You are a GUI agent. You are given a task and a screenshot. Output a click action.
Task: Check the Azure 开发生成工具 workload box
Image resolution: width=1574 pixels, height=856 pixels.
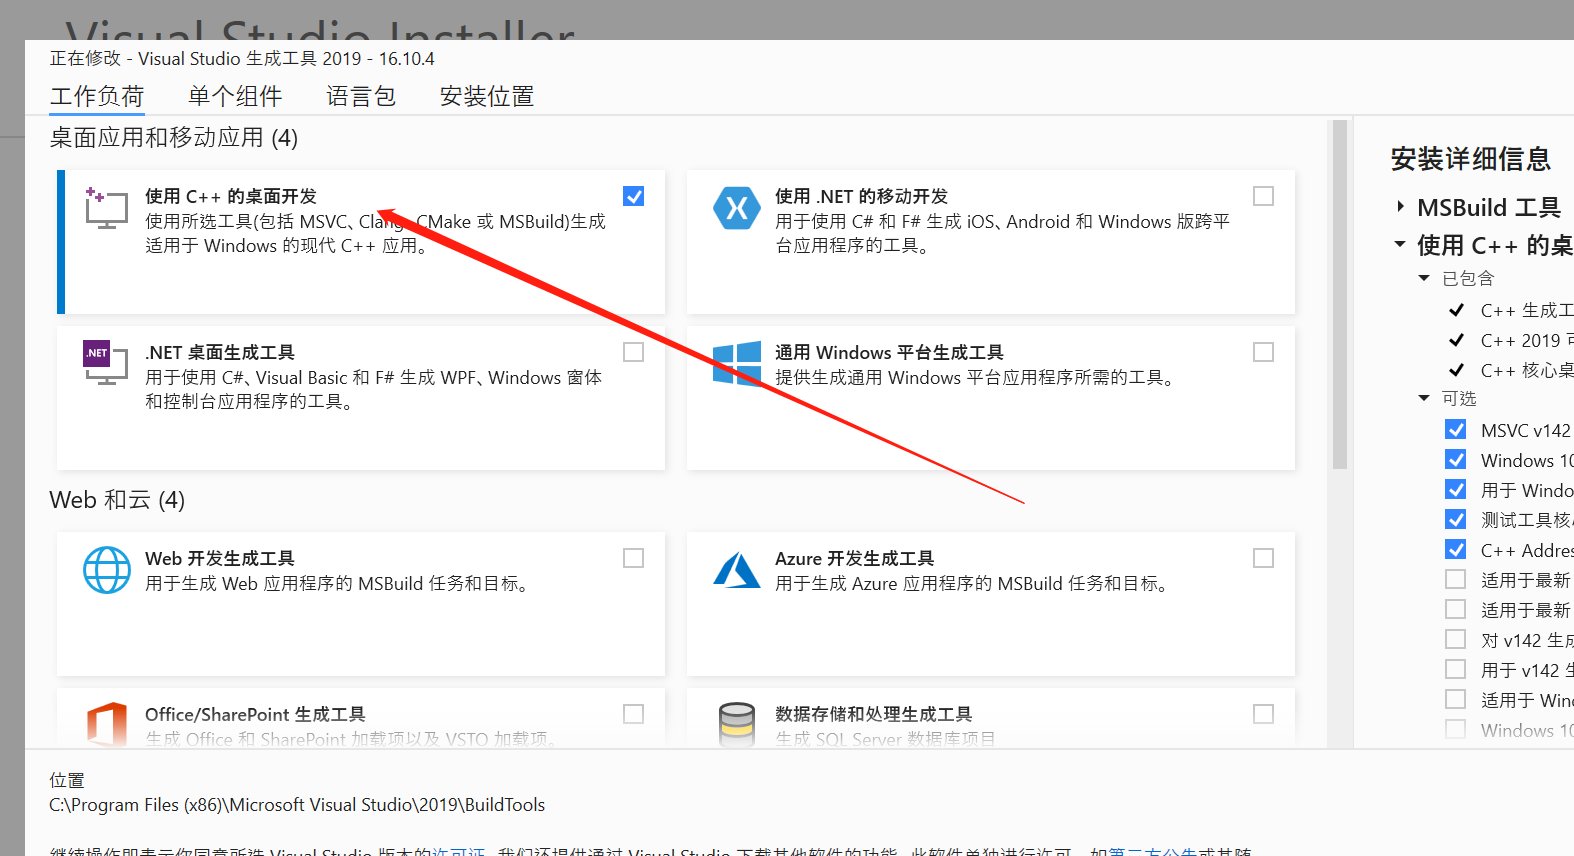coord(1263,558)
